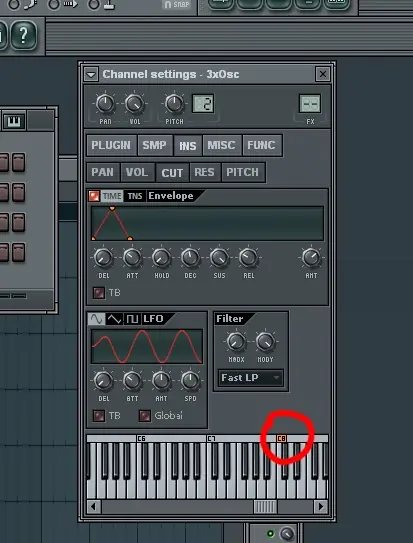Click the highlighted C8 root note marker
This screenshot has width=413, height=543.
coord(281,439)
